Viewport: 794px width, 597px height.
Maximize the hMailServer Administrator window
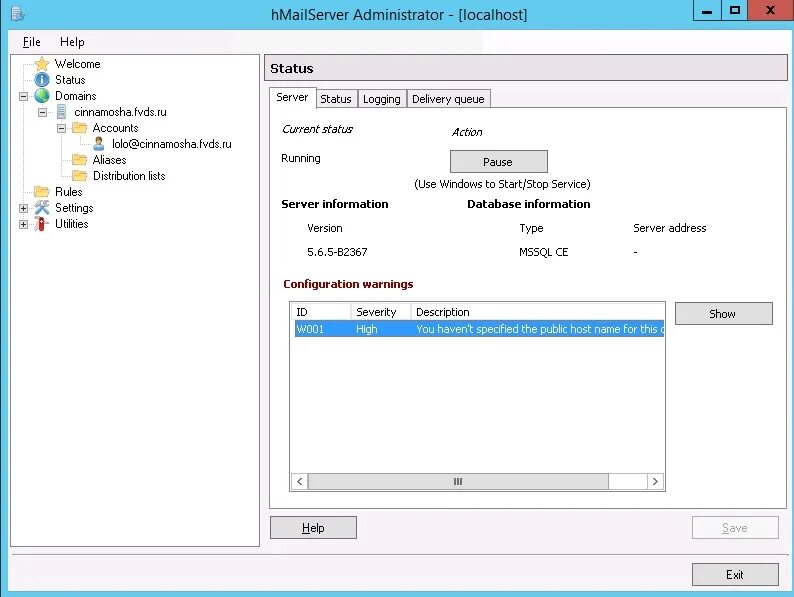[x=735, y=11]
